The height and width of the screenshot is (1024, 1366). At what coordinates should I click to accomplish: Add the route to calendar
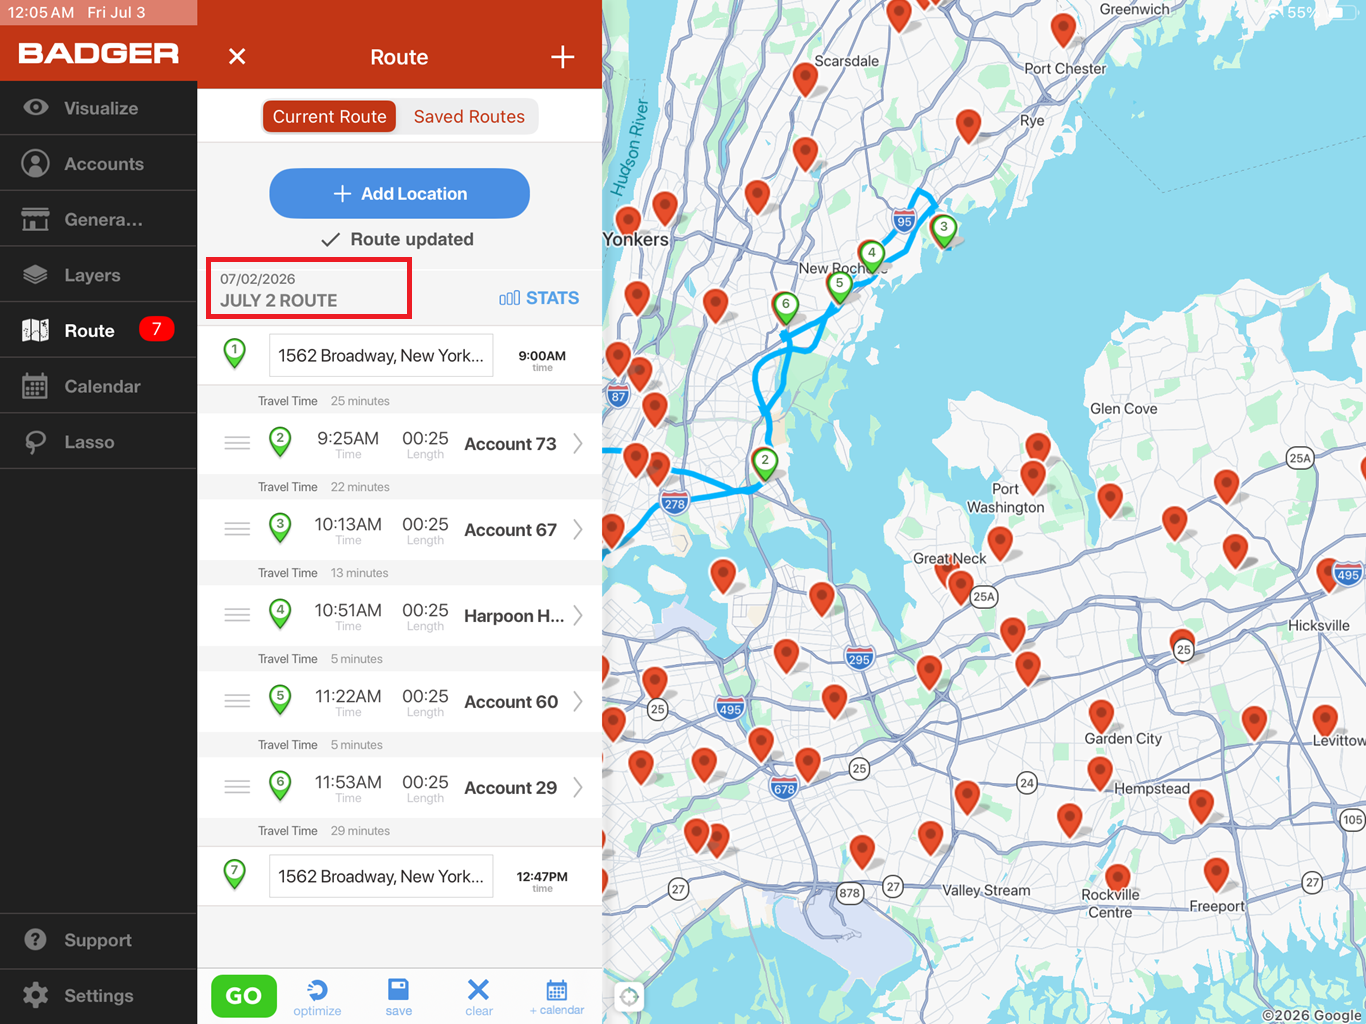557,997
